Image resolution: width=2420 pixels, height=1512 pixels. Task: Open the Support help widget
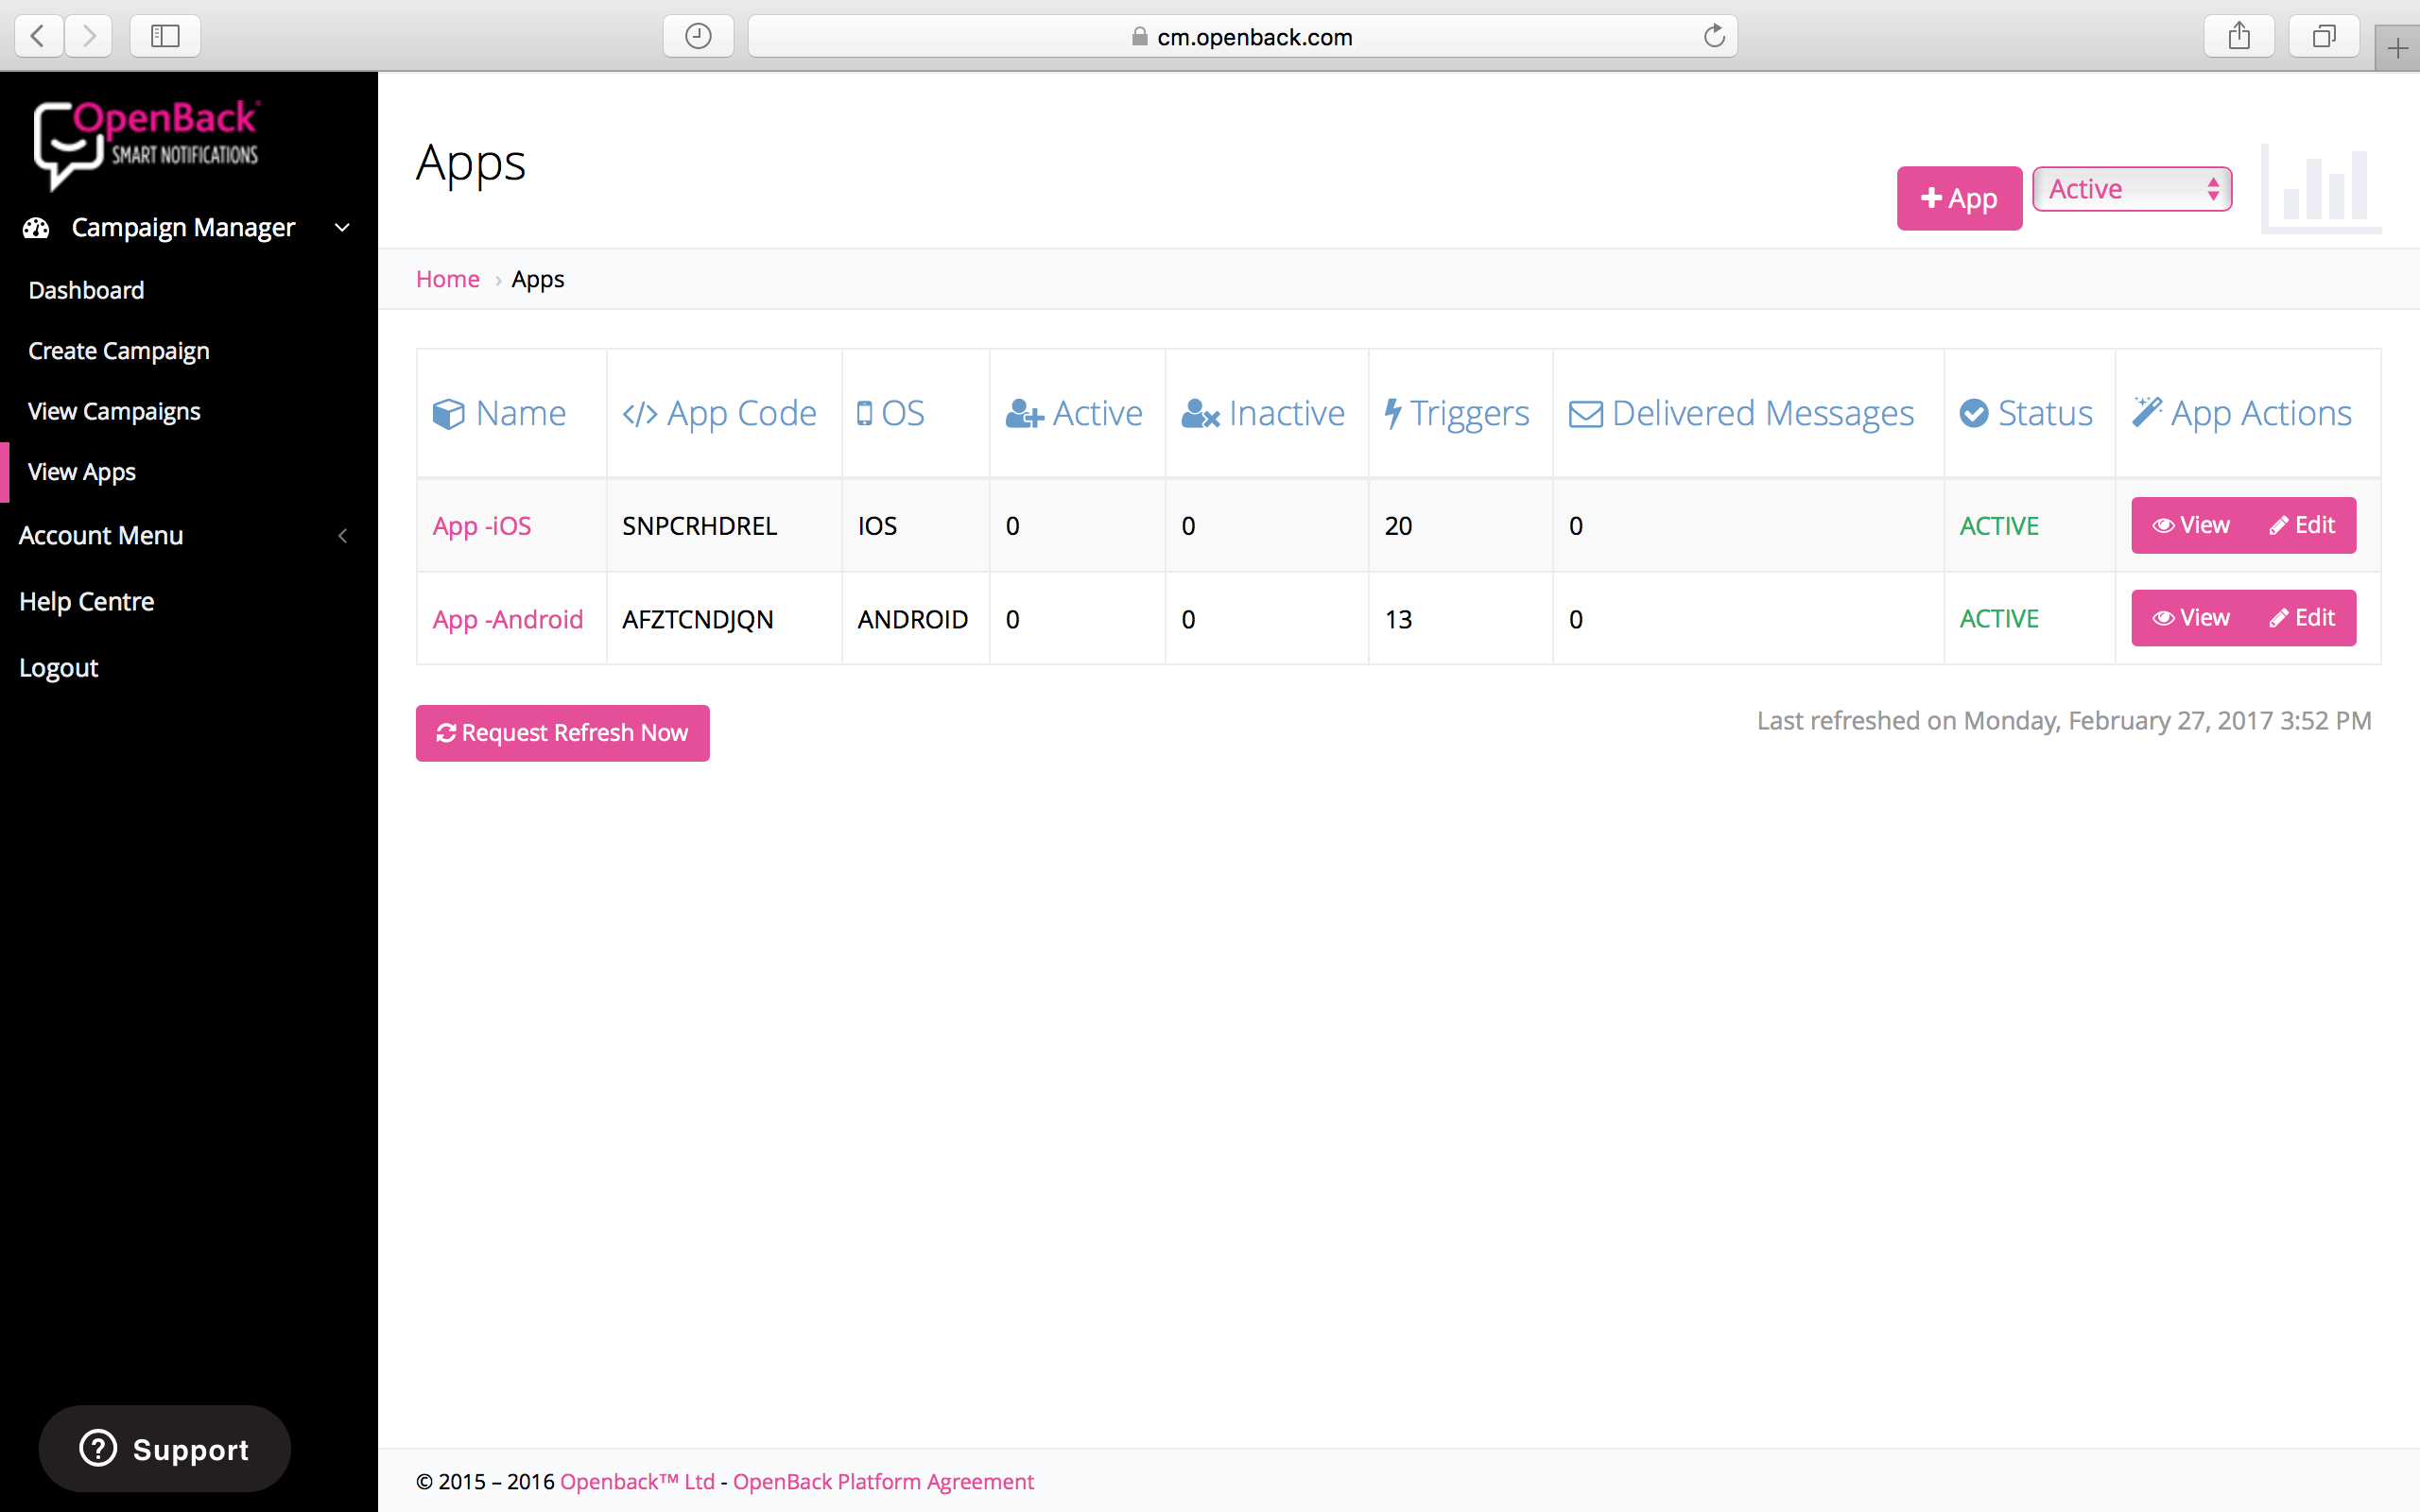coord(165,1448)
